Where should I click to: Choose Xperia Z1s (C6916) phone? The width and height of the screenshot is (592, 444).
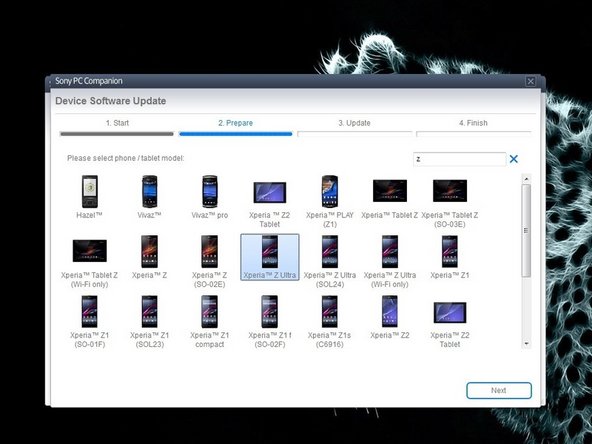[x=330, y=311]
